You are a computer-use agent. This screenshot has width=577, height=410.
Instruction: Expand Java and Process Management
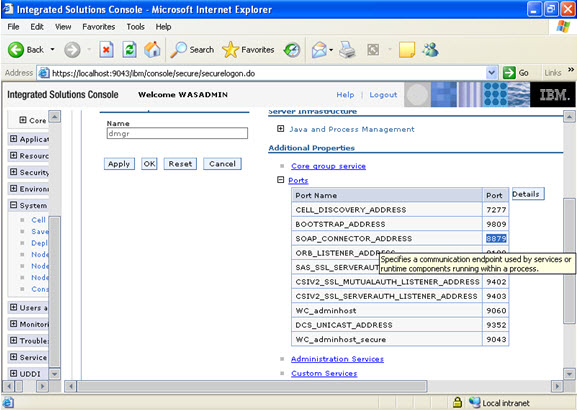coord(280,128)
